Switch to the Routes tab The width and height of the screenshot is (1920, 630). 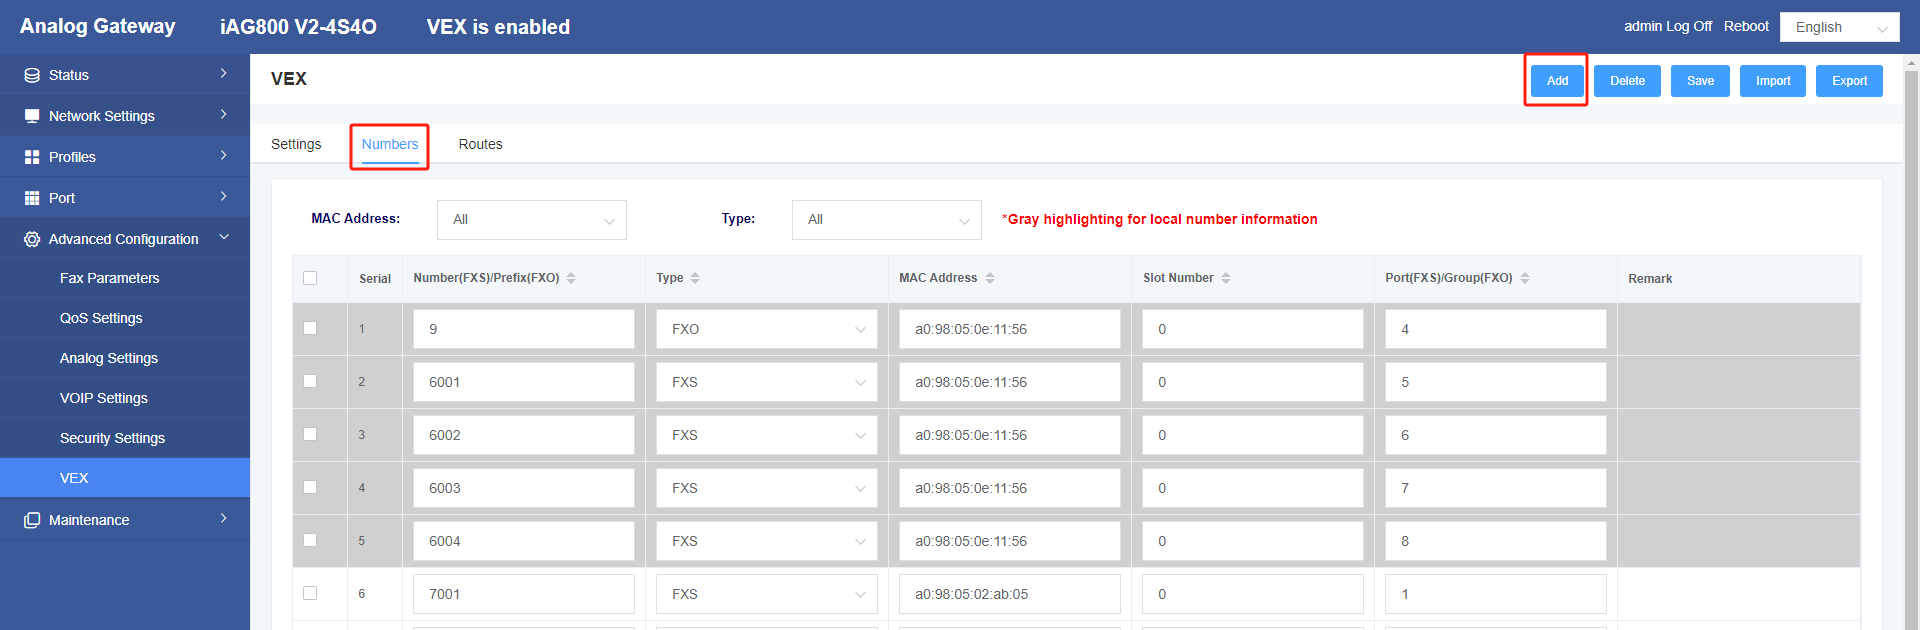pos(481,144)
